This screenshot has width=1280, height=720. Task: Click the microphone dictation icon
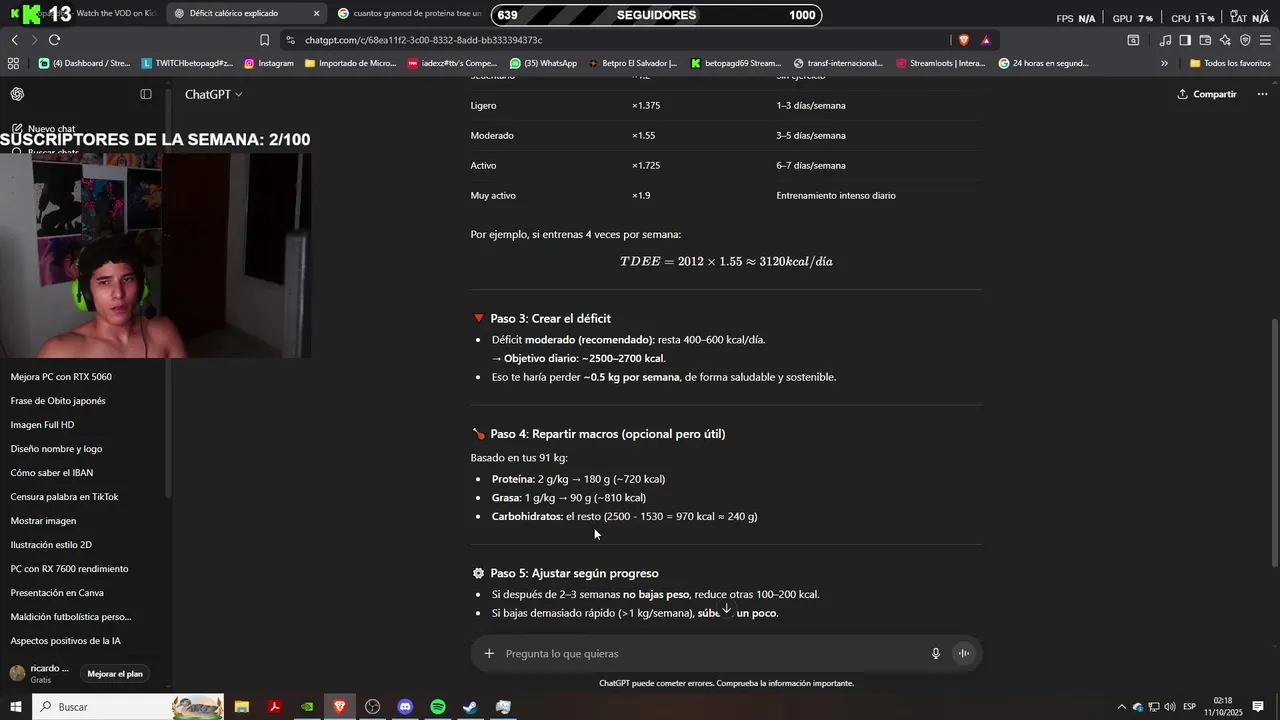point(936,654)
